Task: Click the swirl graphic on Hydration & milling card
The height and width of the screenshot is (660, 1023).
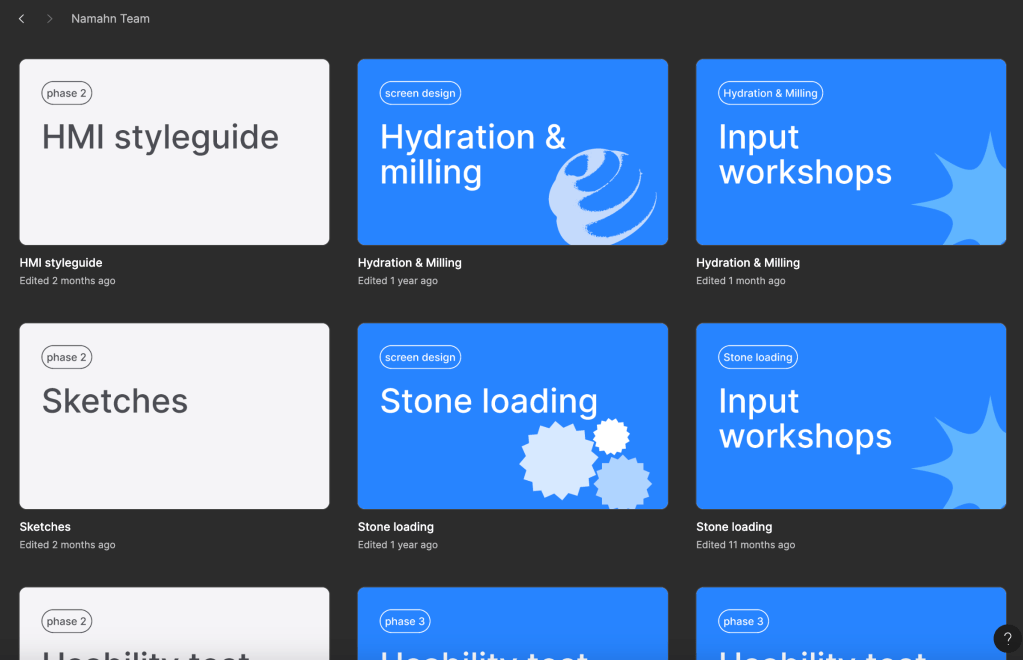Action: 601,197
